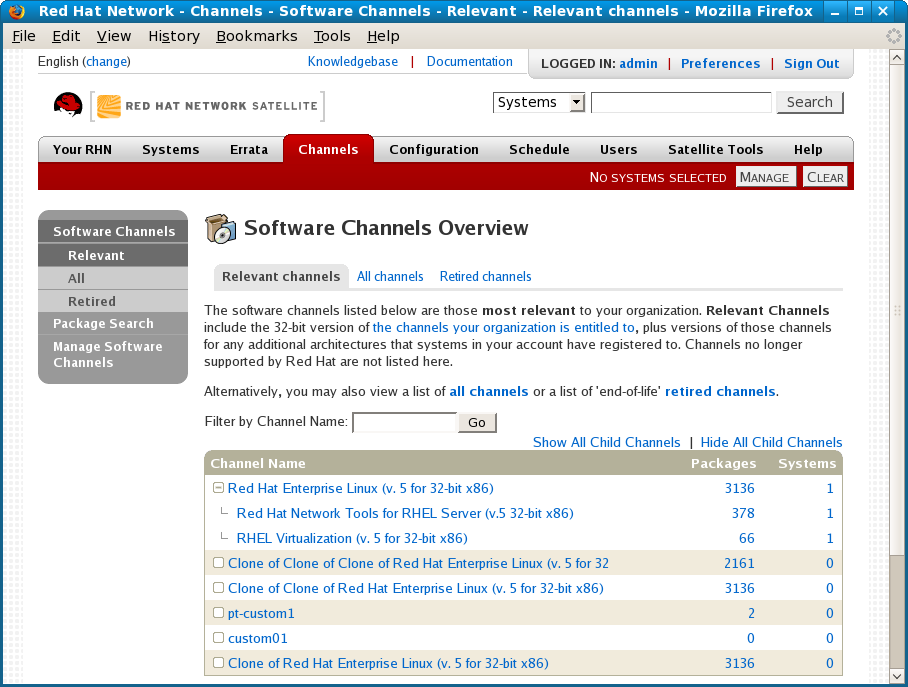Click the Search button

[810, 103]
